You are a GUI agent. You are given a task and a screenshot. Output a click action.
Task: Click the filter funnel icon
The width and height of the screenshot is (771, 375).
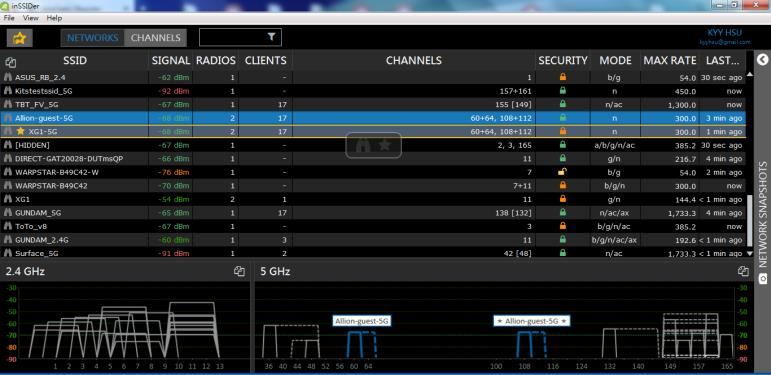pyautogui.click(x=271, y=37)
